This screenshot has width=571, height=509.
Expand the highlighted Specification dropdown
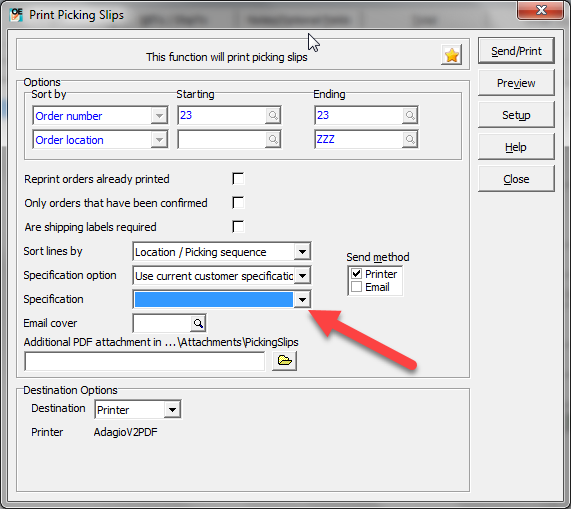coord(302,300)
